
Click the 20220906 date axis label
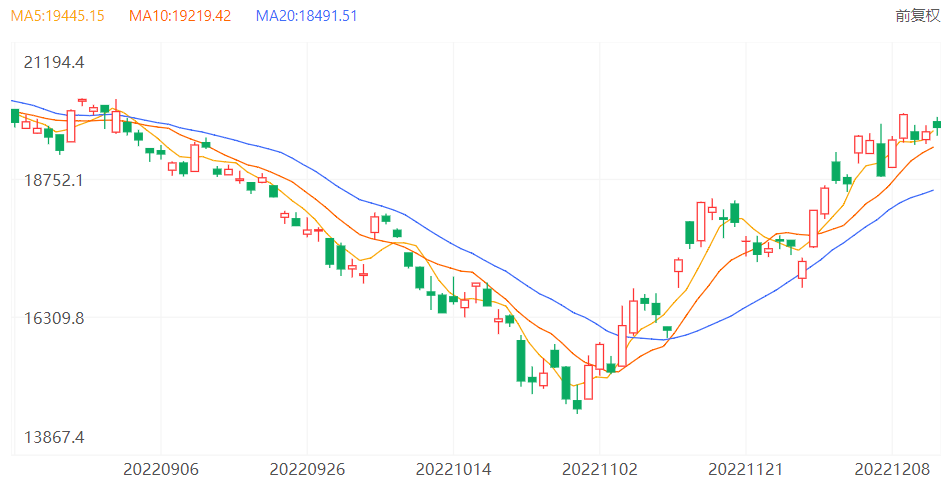[x=161, y=469]
